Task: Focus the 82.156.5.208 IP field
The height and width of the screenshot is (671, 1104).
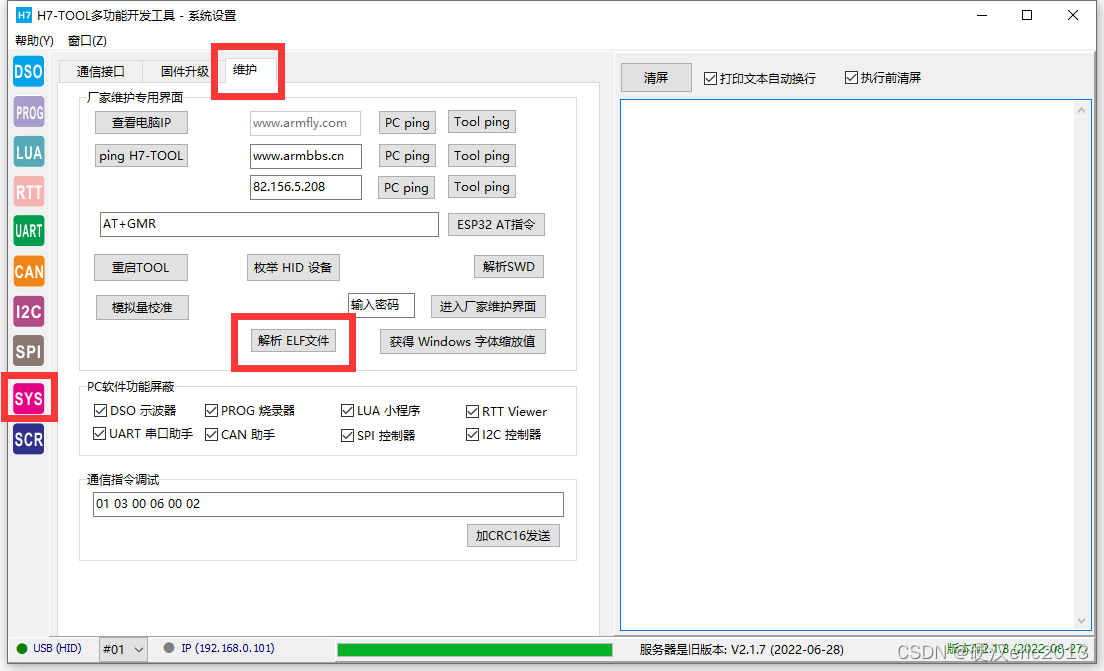Action: 306,187
